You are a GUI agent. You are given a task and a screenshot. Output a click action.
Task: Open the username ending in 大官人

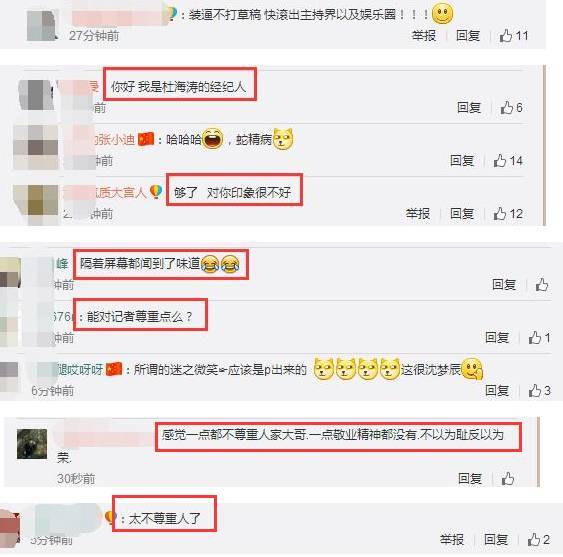[120, 193]
